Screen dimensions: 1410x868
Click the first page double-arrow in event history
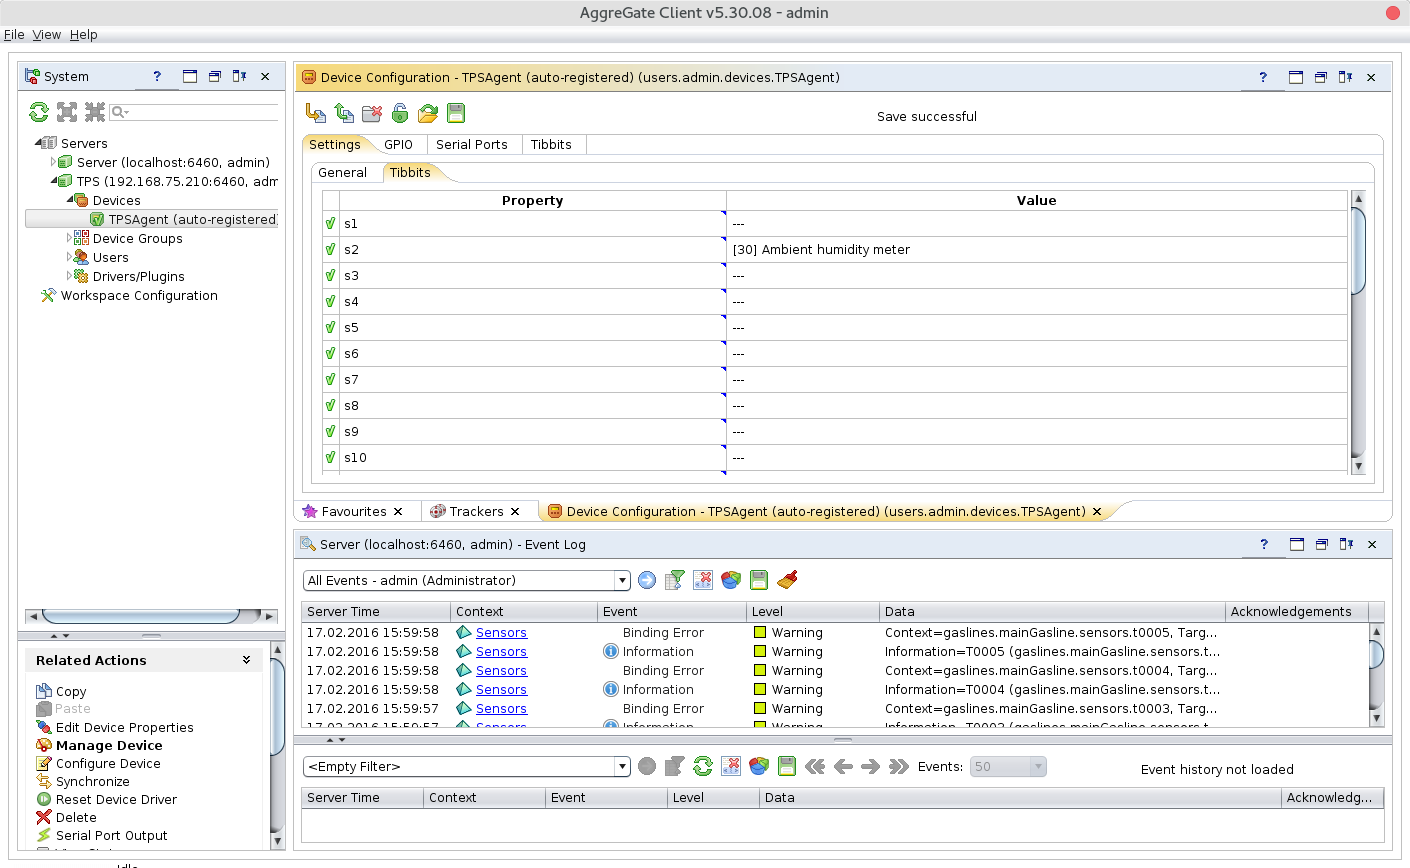(815, 766)
